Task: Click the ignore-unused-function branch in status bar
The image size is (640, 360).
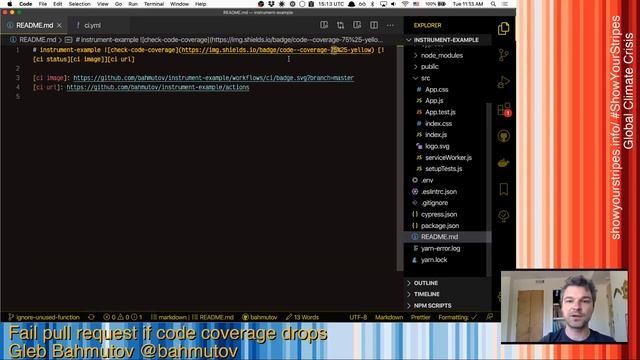Action: tap(44, 317)
